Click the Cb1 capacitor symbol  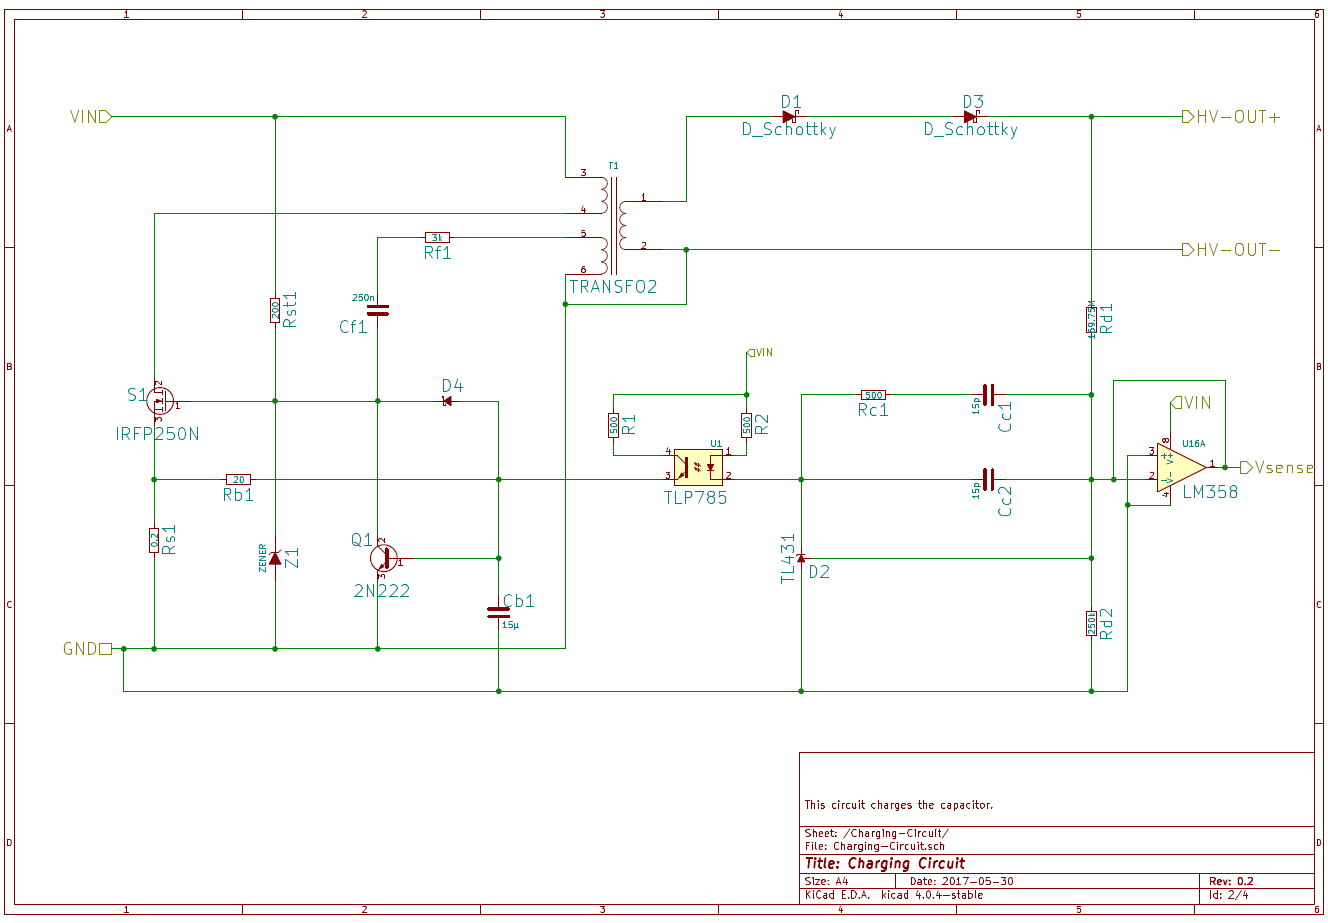tap(497, 610)
